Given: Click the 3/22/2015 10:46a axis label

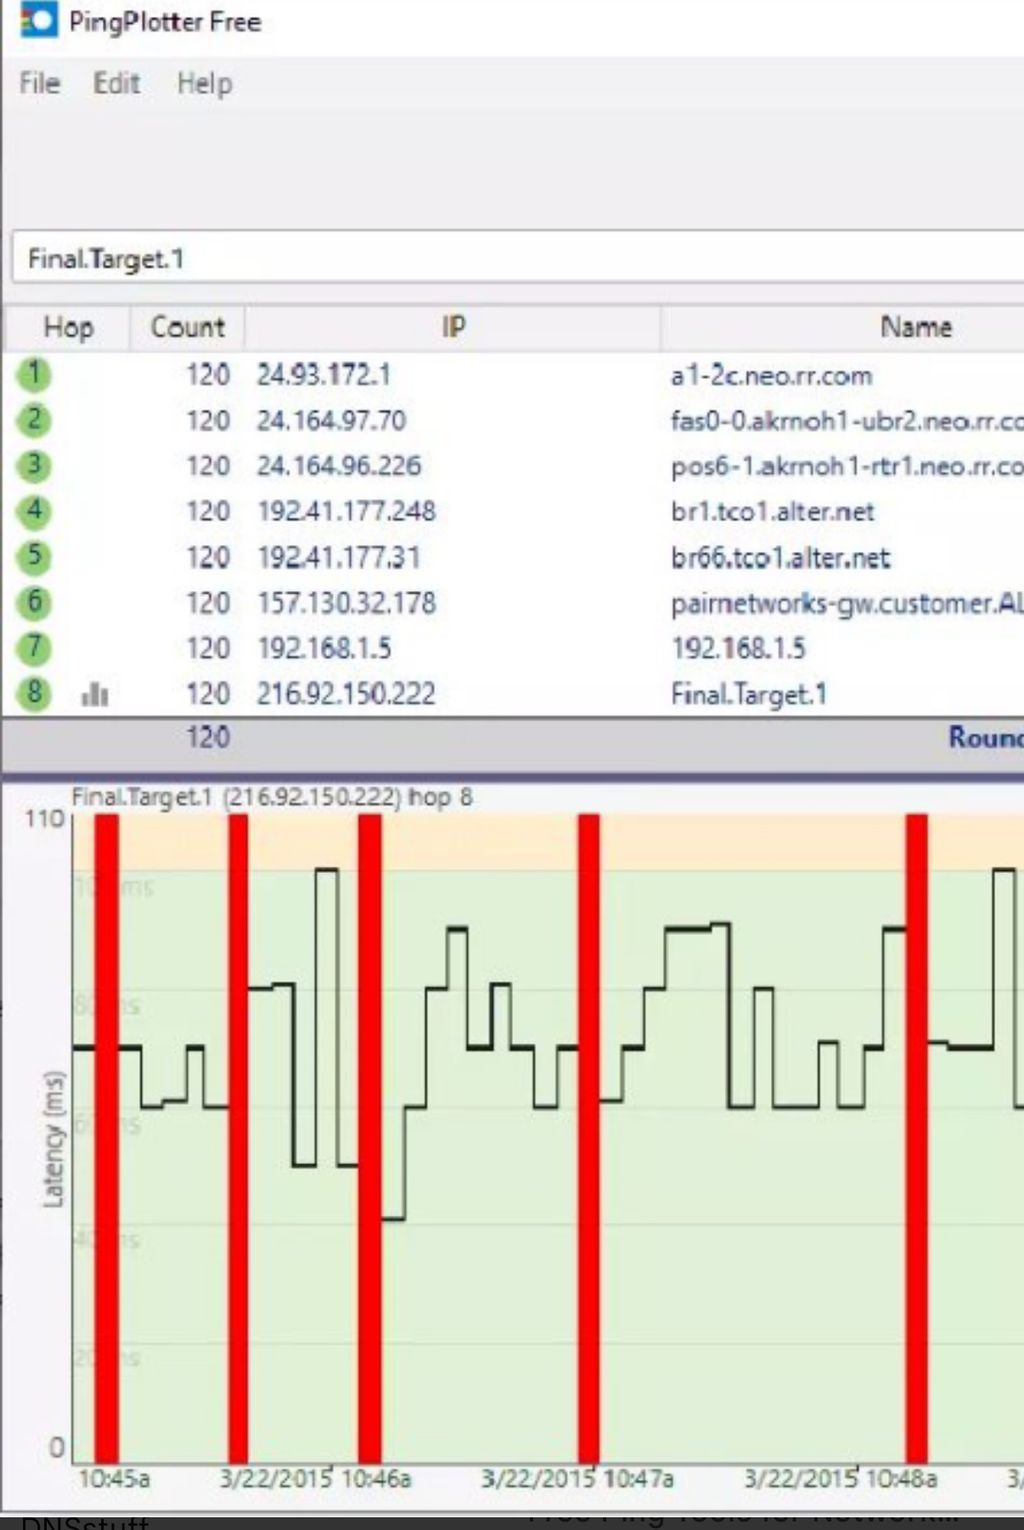Looking at the screenshot, I should pos(315,1479).
